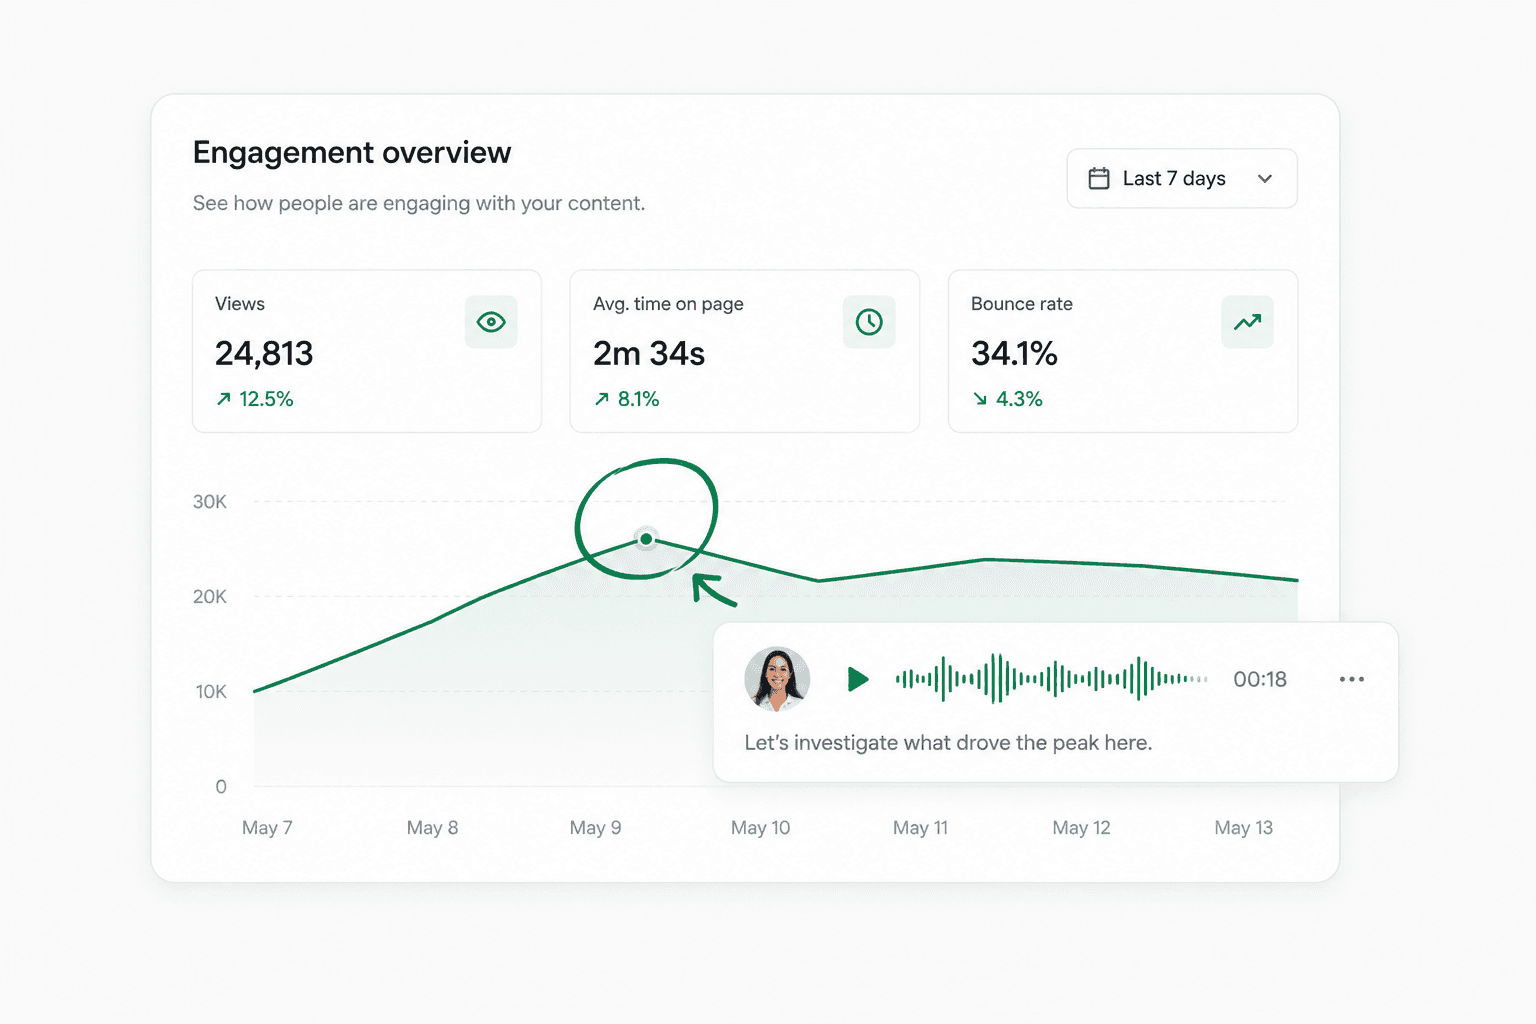Click the upward arrow beside 12.5%
Image resolution: width=1536 pixels, height=1024 pixels.
click(x=224, y=399)
